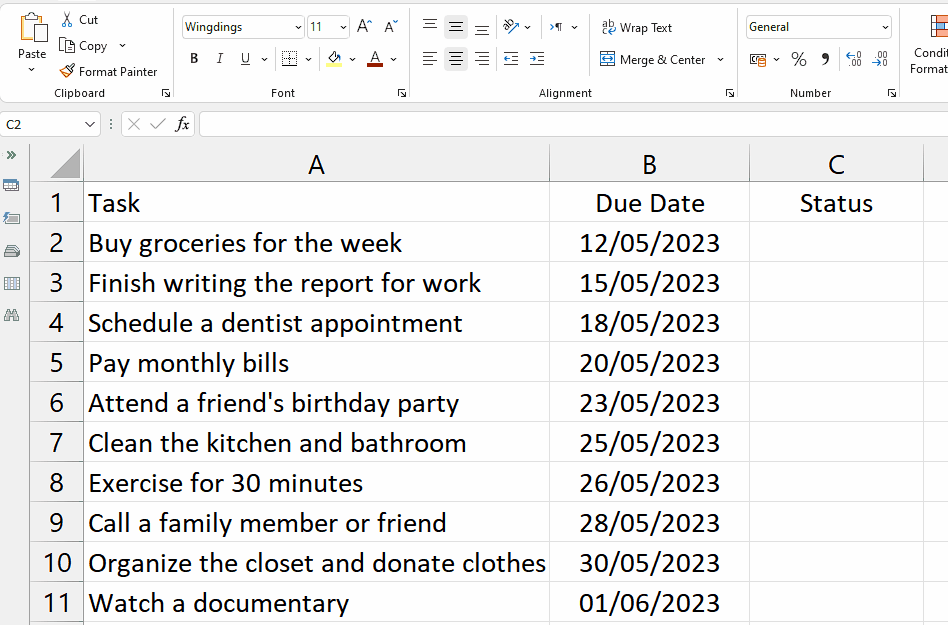Click the Format Painter brush icon
The height and width of the screenshot is (625, 948).
click(x=67, y=71)
